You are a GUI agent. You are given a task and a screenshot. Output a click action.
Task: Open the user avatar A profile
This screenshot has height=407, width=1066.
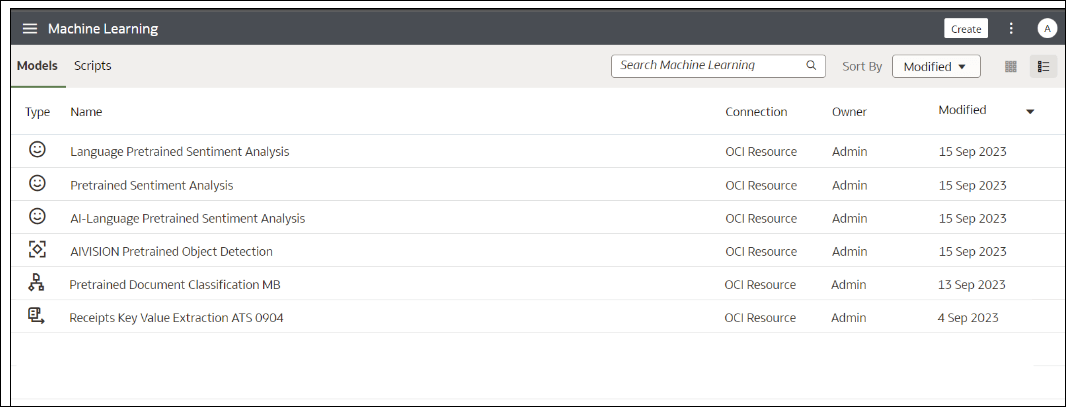click(x=1046, y=29)
